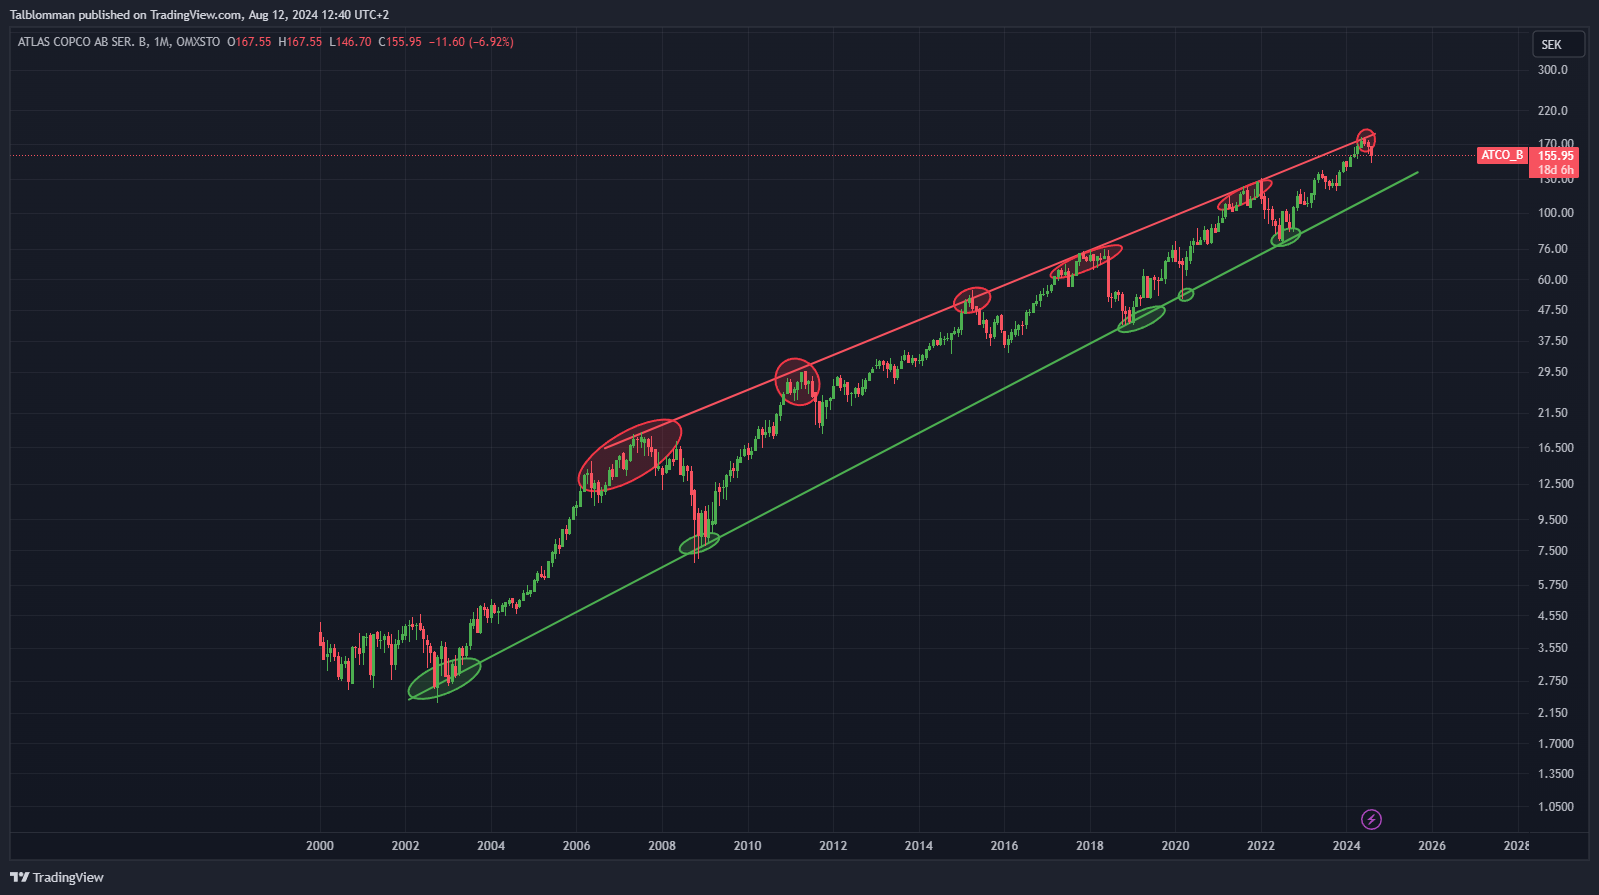The width and height of the screenshot is (1599, 895).
Task: Click the low value L146.70
Action: pos(350,42)
